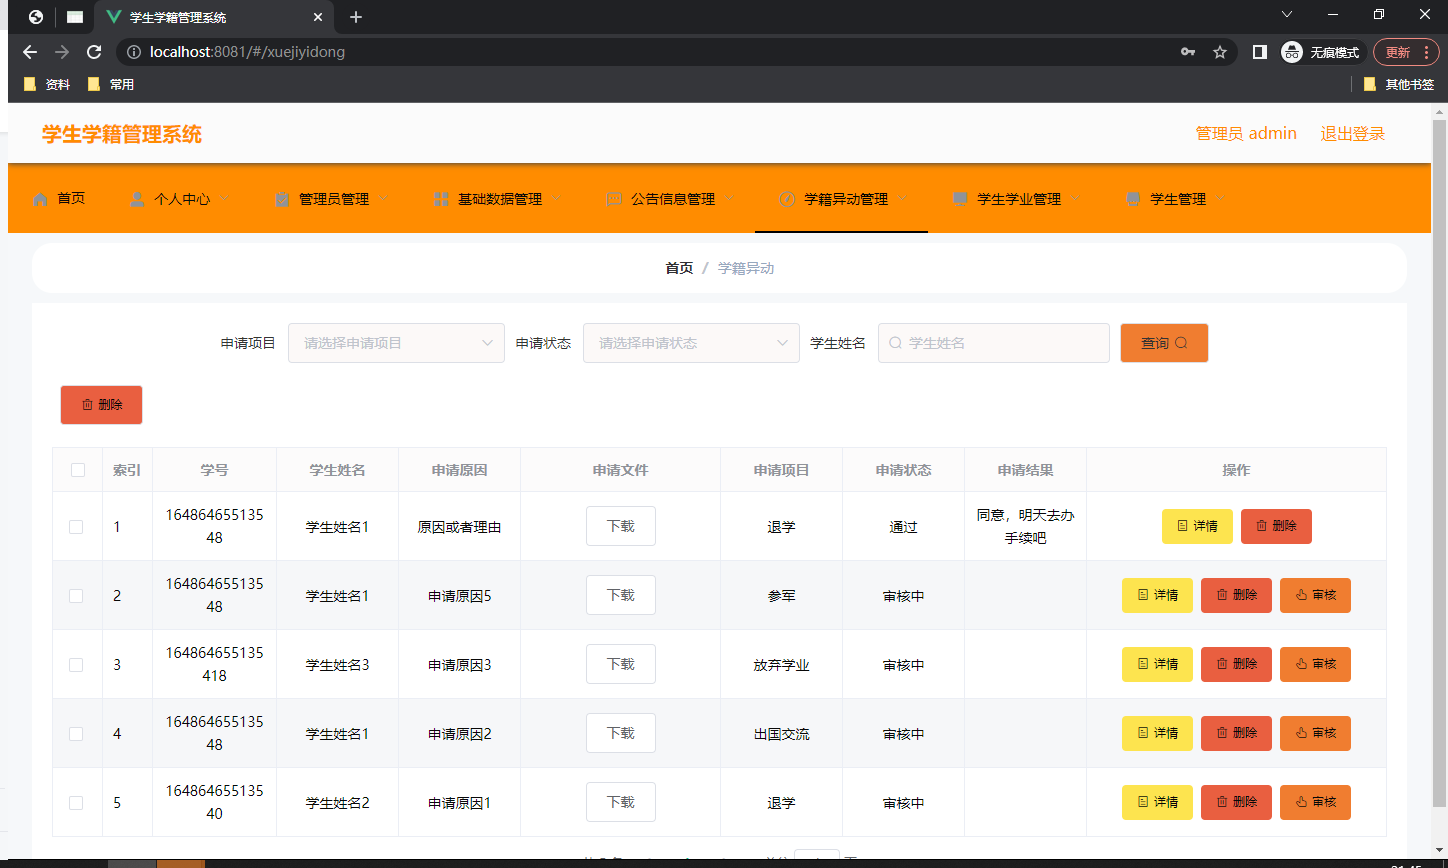The height and width of the screenshot is (868, 1448).
Task: Go back with browser back arrow
Action: (x=30, y=52)
